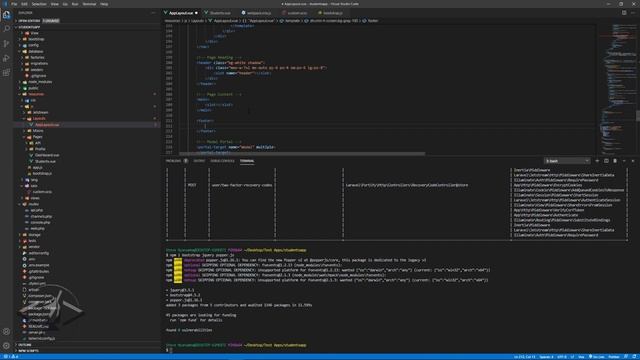Viewport: 640px width, 360px height.
Task: Switch to the custom.scss editor tab
Action: click(x=297, y=13)
